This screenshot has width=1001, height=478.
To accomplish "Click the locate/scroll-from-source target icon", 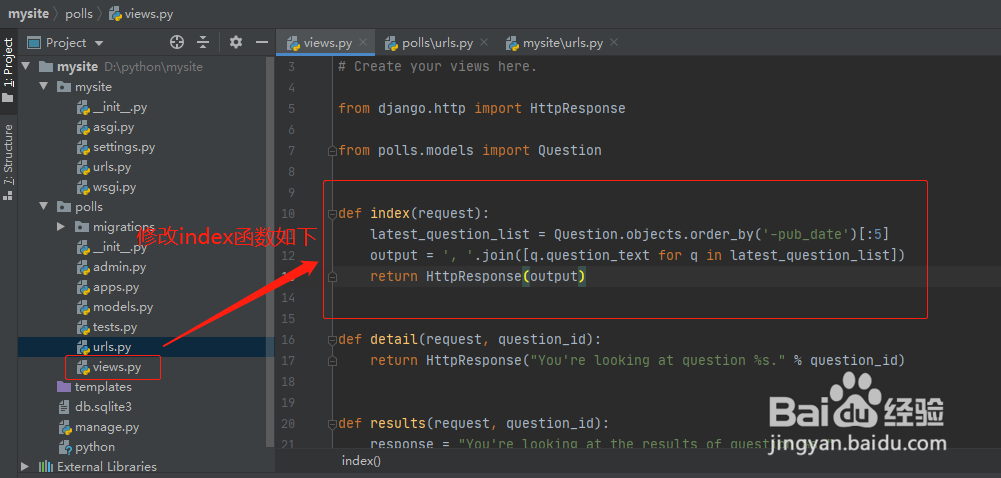I will [177, 43].
